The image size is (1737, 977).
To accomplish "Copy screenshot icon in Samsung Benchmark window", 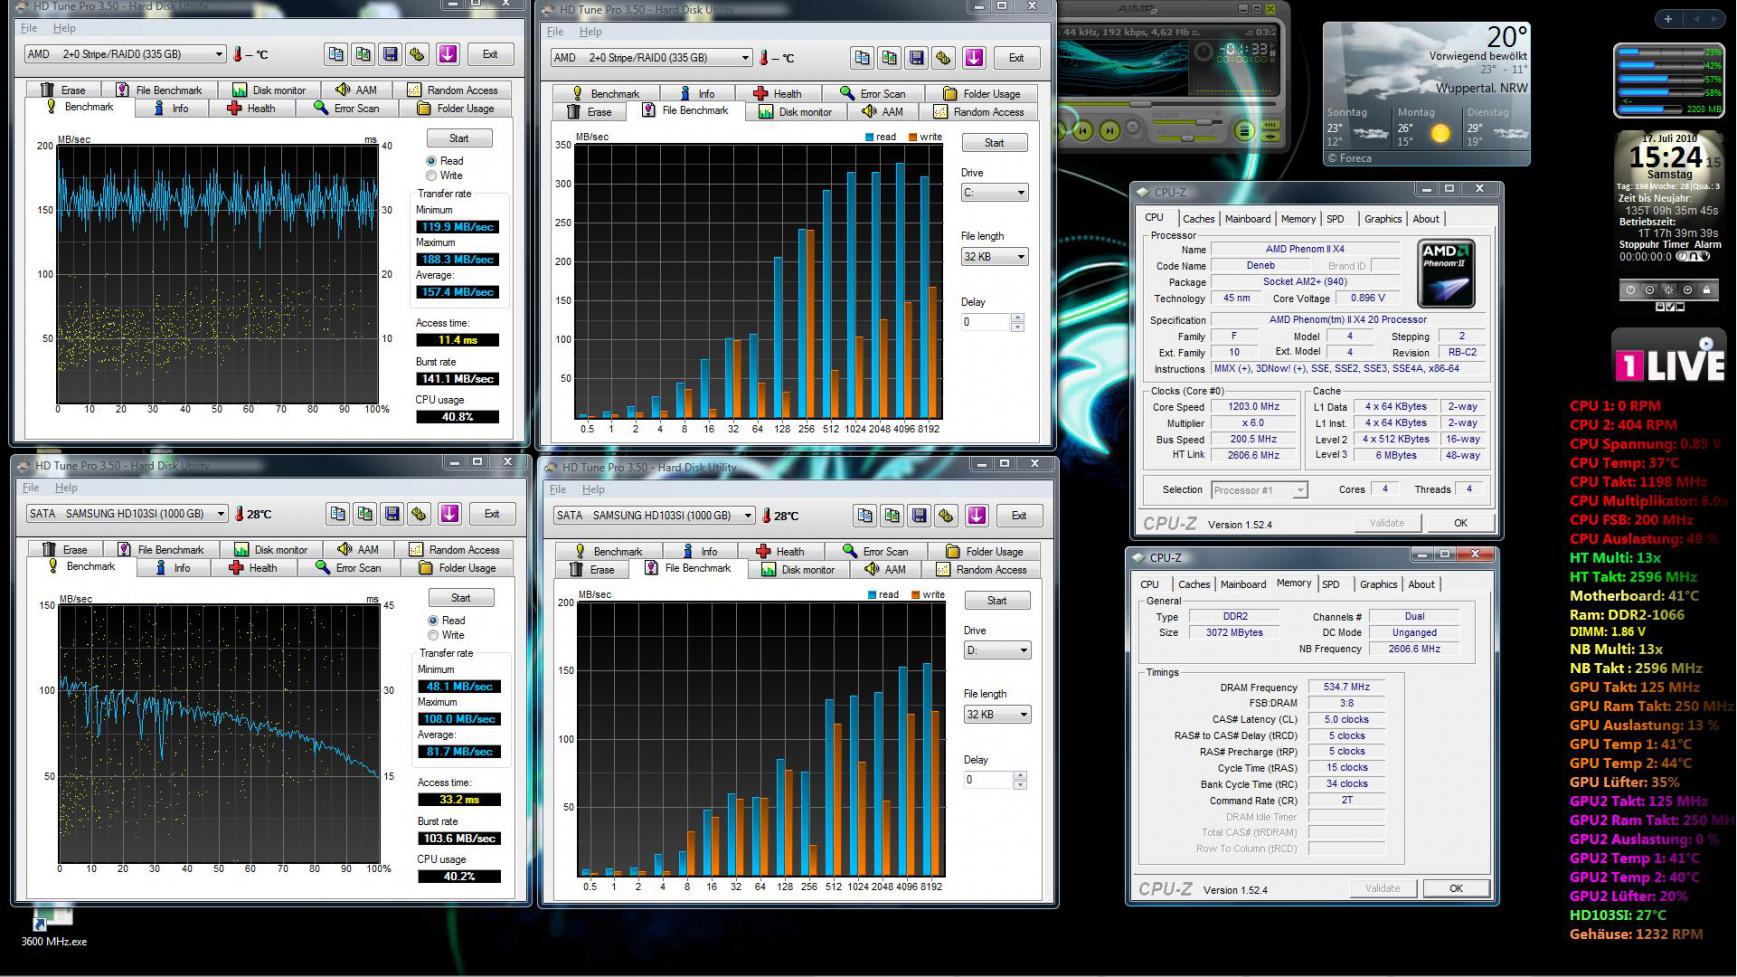I will 365,514.
